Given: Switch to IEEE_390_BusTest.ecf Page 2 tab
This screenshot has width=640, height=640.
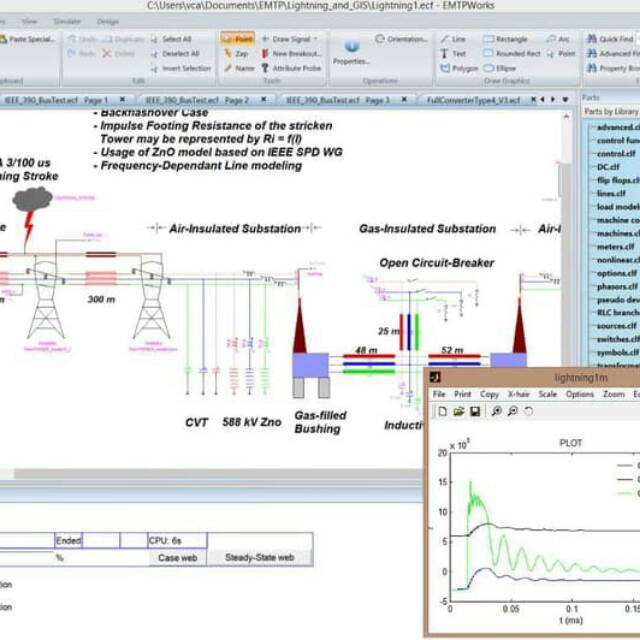Looking at the screenshot, I should pos(195,100).
